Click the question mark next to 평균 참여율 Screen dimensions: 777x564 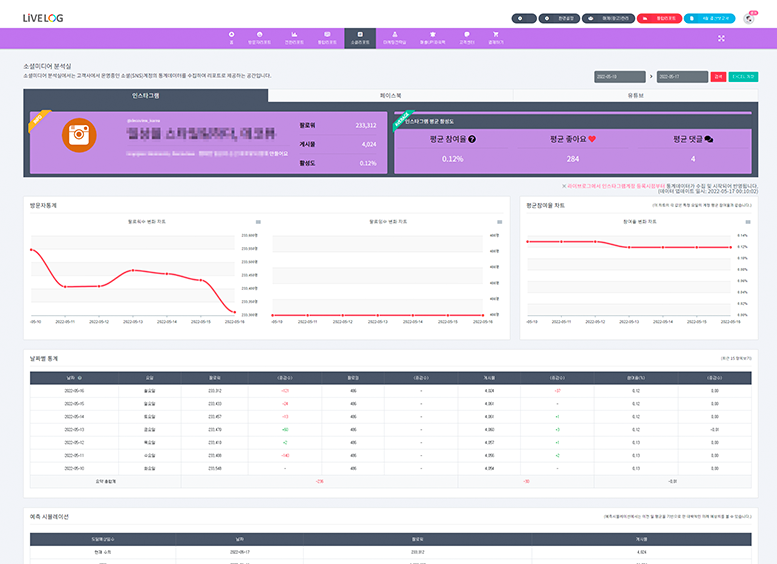(x=472, y=139)
